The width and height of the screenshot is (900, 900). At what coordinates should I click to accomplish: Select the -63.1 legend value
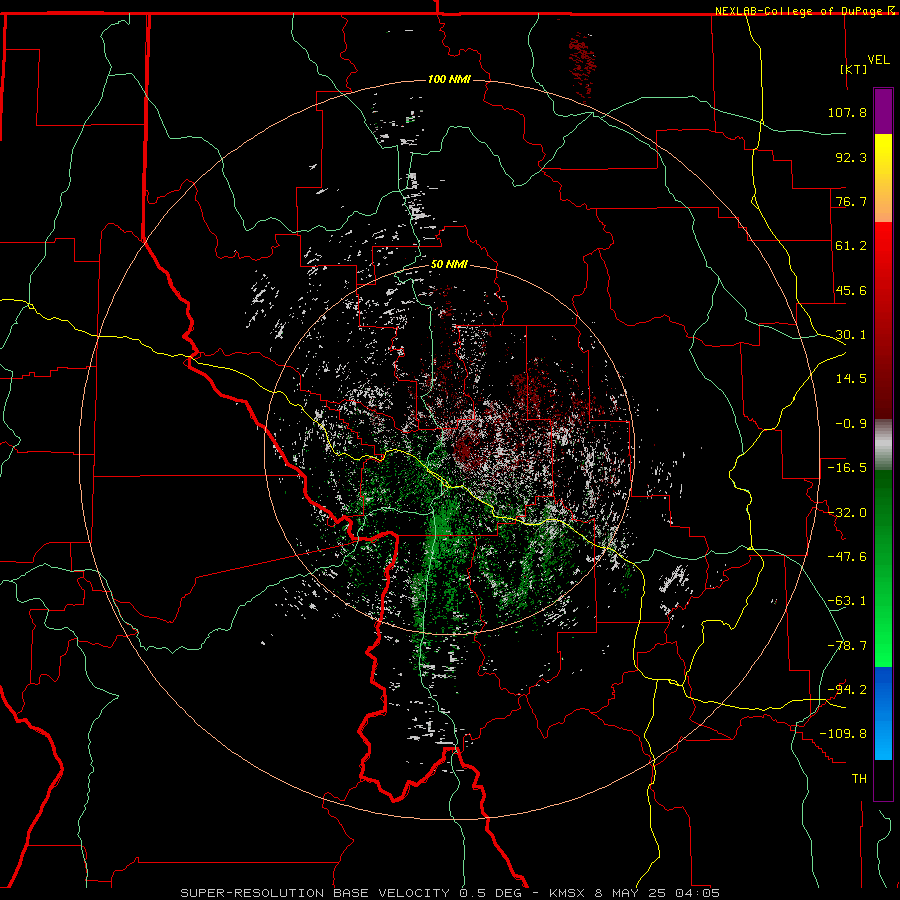tap(847, 601)
